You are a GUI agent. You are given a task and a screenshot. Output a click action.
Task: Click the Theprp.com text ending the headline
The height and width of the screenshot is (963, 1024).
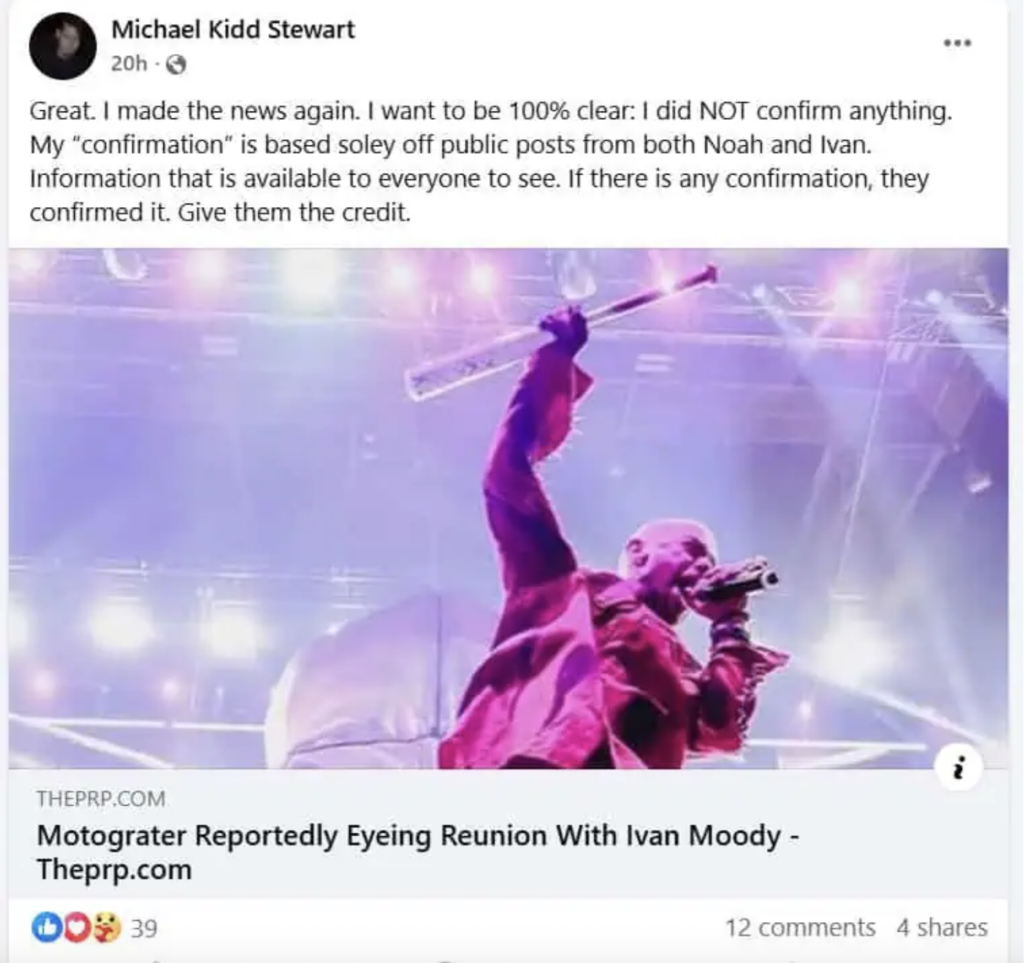[x=113, y=870]
